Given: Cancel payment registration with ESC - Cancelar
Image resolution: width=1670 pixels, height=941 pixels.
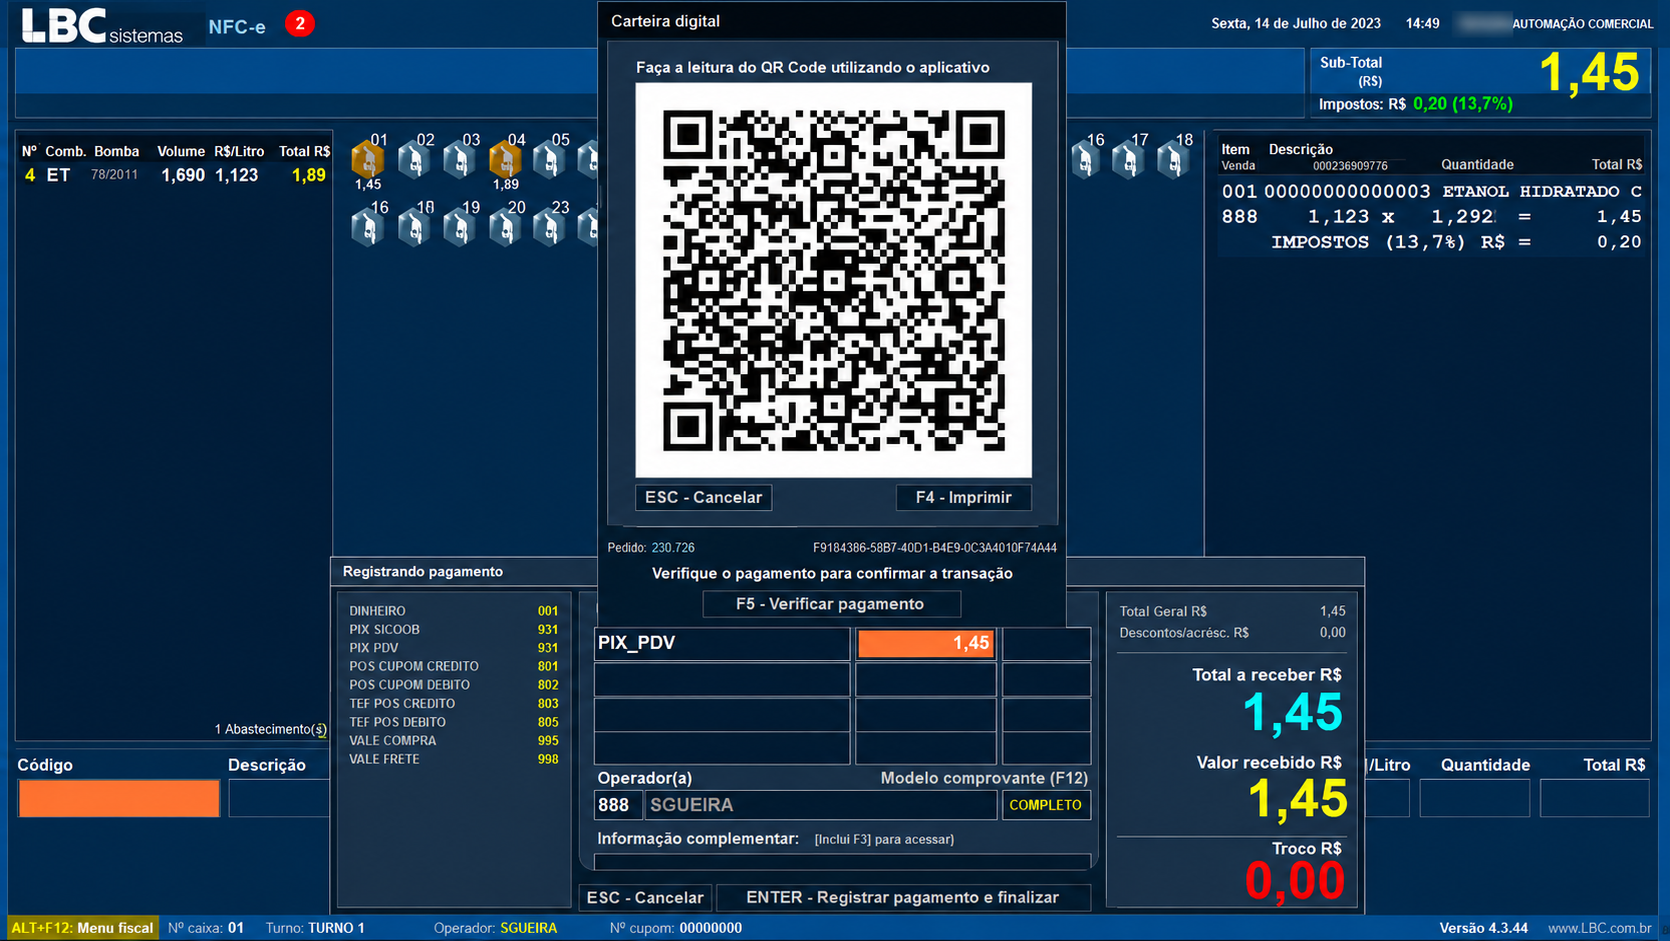Looking at the screenshot, I should [645, 898].
